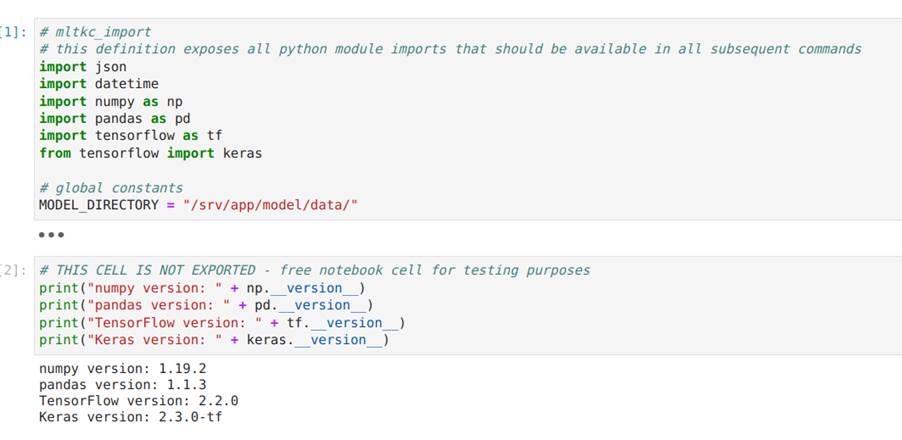
Task: Click the 'import numpy as np' line
Action: coord(111,101)
